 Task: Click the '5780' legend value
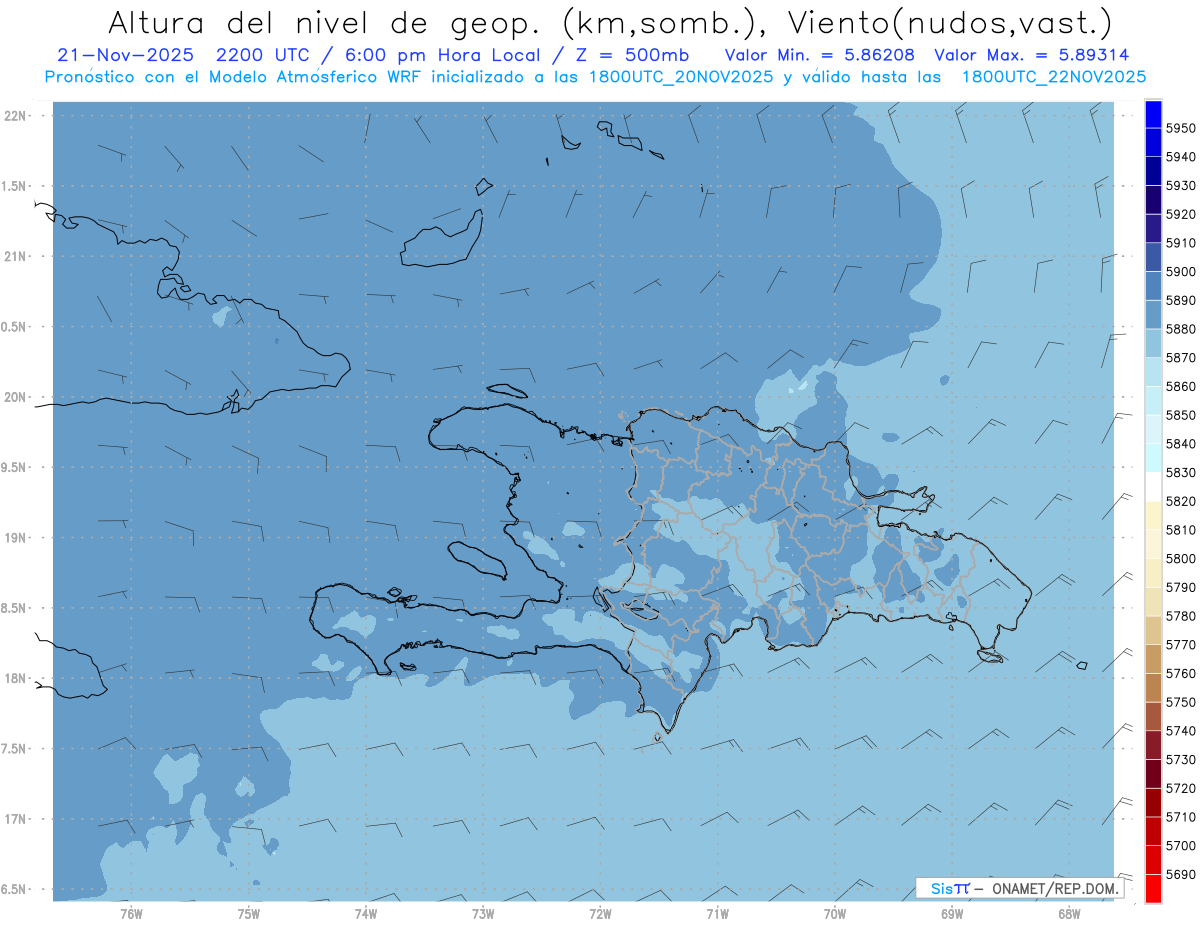coord(1180,616)
